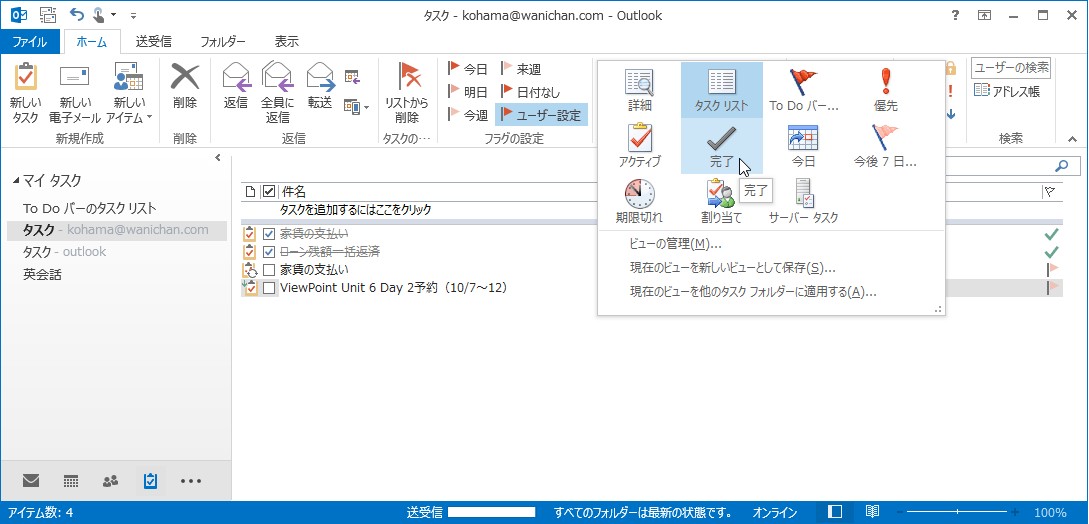
Task: Mark unfinished 家賃の支払い as complete
Action: (x=269, y=269)
